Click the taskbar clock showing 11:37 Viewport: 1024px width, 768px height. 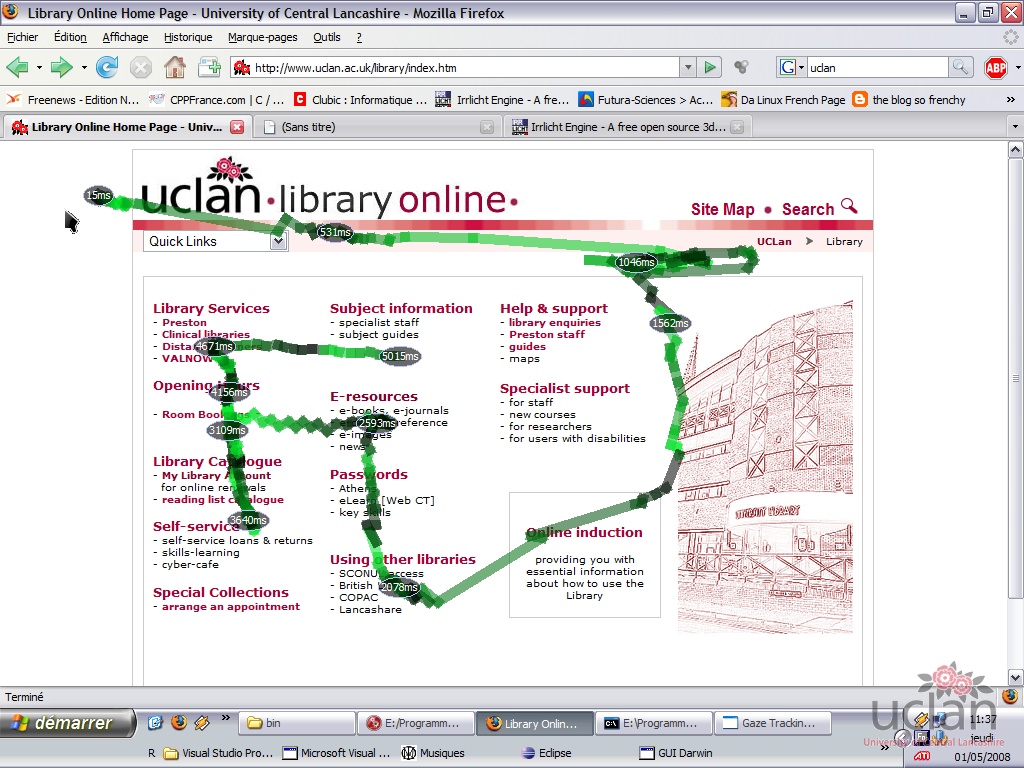982,719
